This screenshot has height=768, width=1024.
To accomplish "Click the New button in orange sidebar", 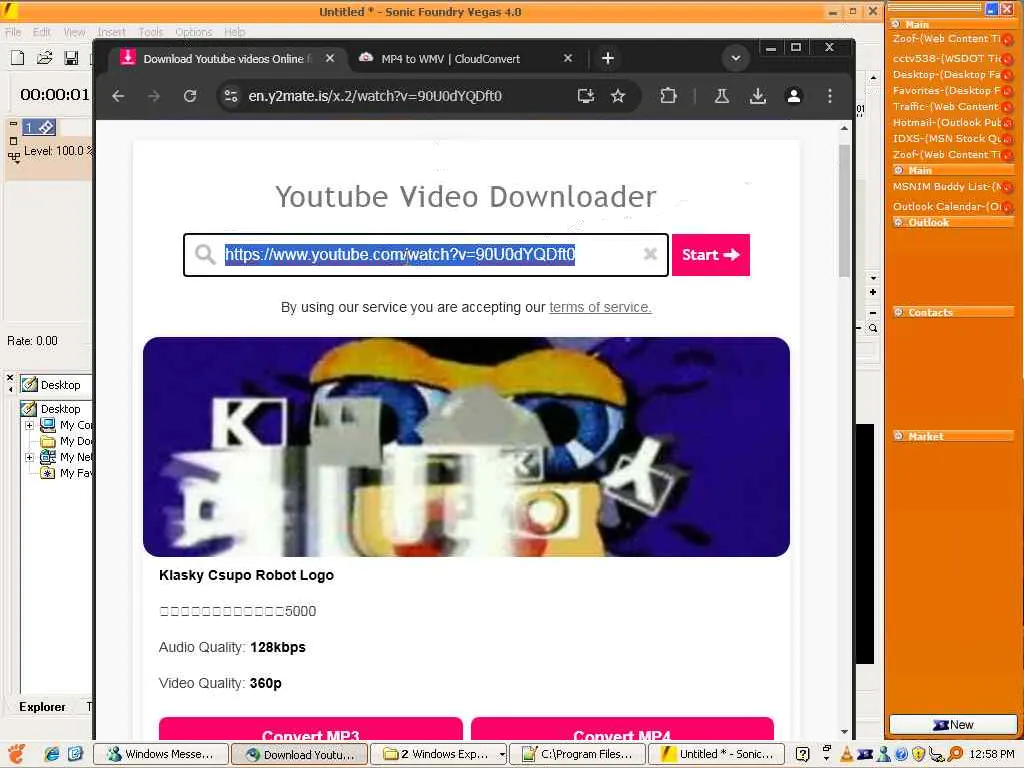I will coord(953,725).
